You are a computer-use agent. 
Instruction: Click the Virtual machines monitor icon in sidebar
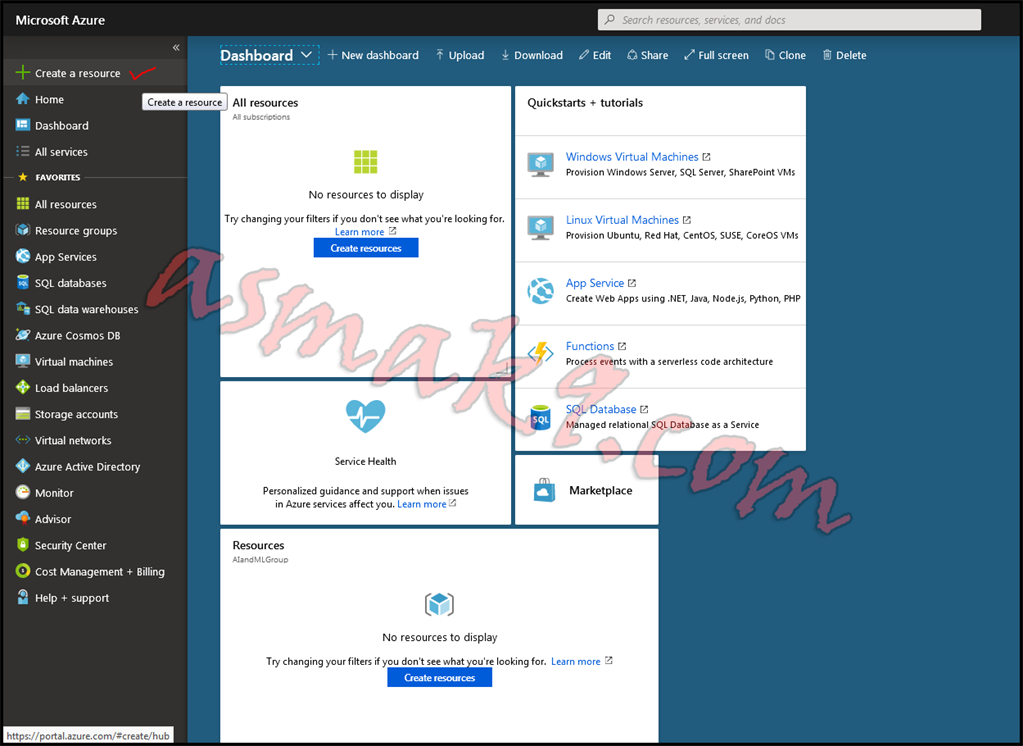[23, 361]
